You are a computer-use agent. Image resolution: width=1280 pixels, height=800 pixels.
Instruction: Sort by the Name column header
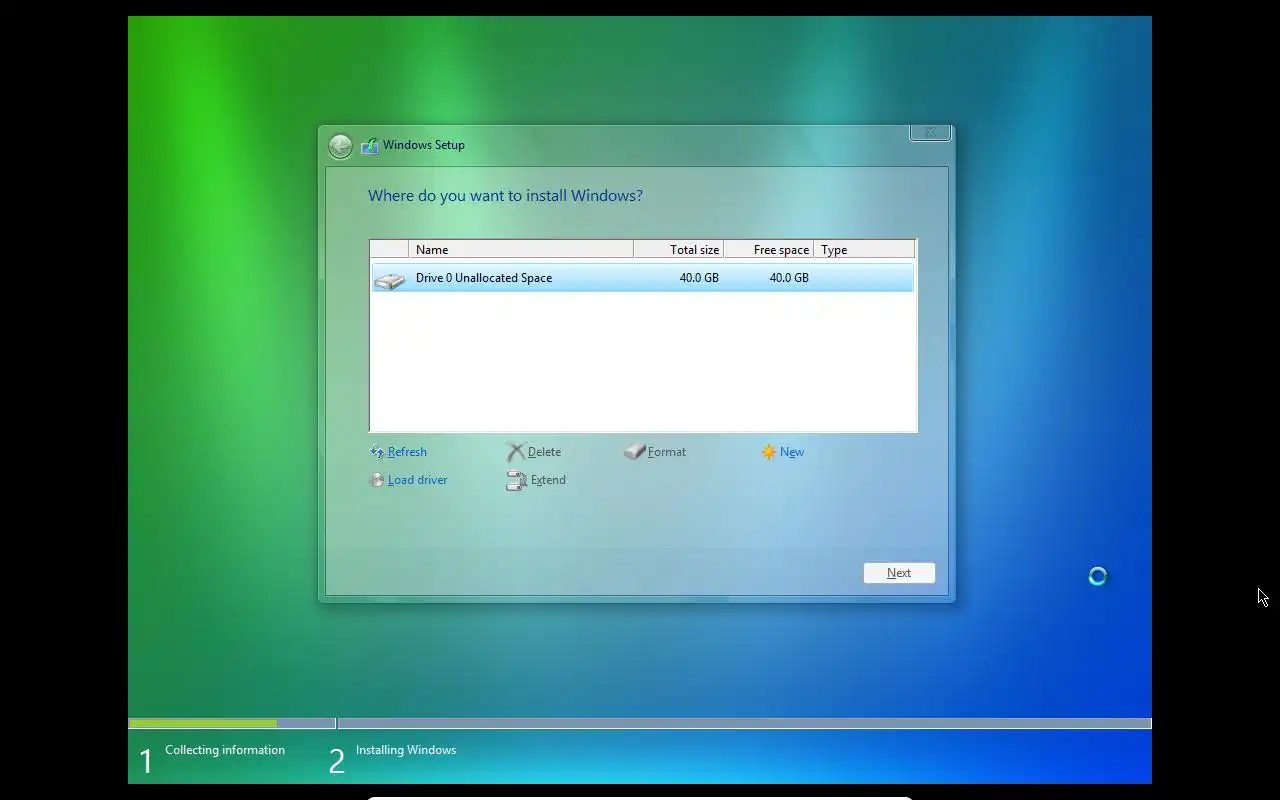[521, 250]
